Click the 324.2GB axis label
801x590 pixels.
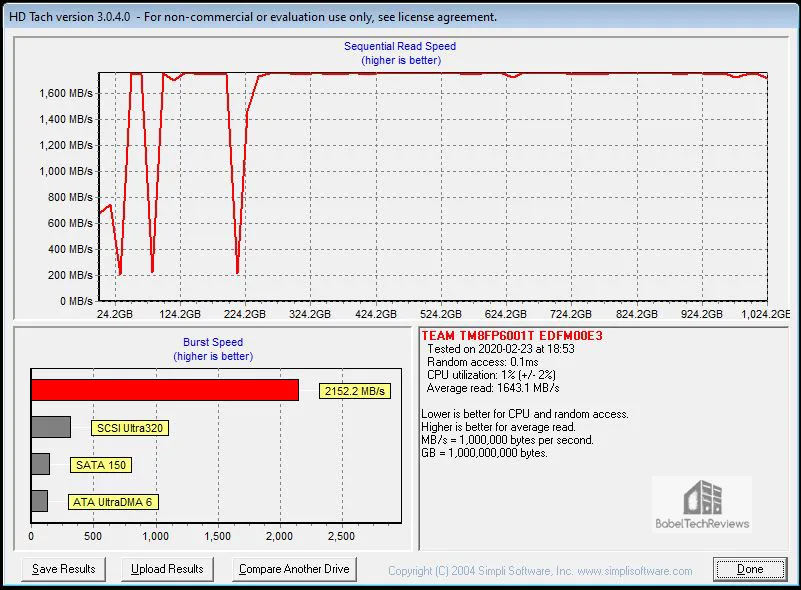[310, 314]
